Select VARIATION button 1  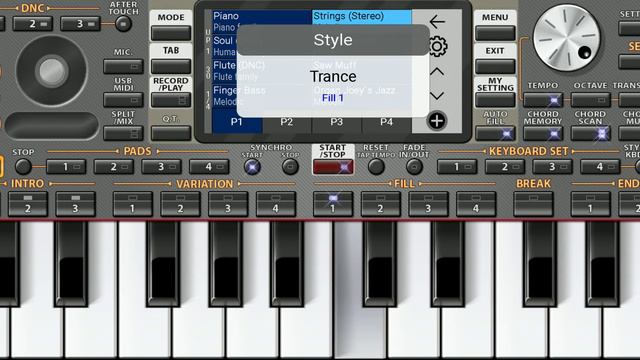[x=133, y=204]
